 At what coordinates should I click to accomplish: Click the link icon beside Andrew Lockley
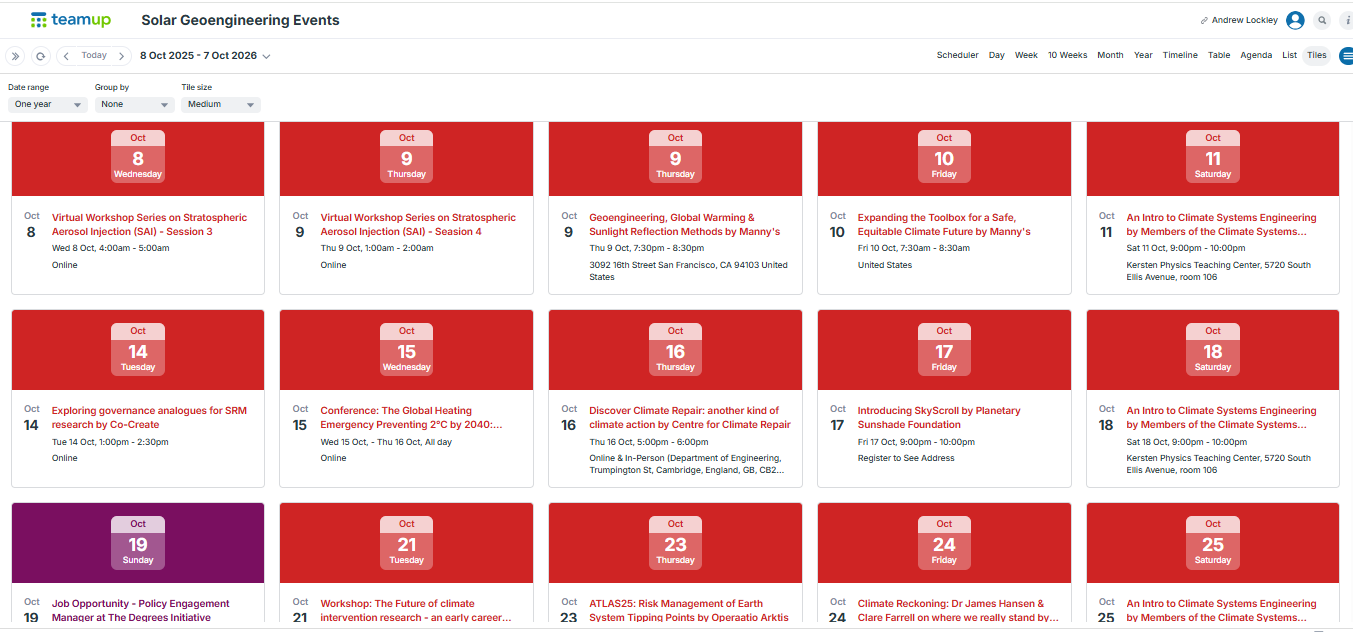[x=1204, y=20]
